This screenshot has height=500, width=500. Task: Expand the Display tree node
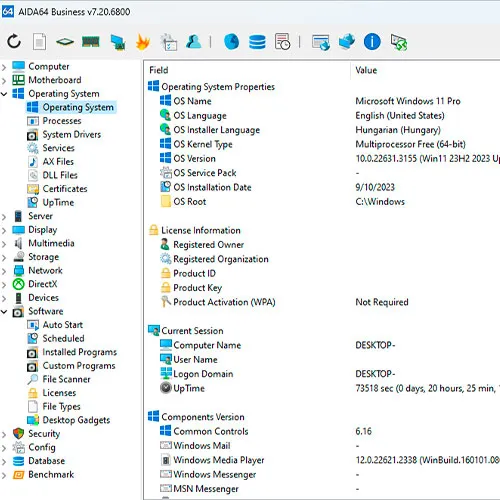click(4, 230)
